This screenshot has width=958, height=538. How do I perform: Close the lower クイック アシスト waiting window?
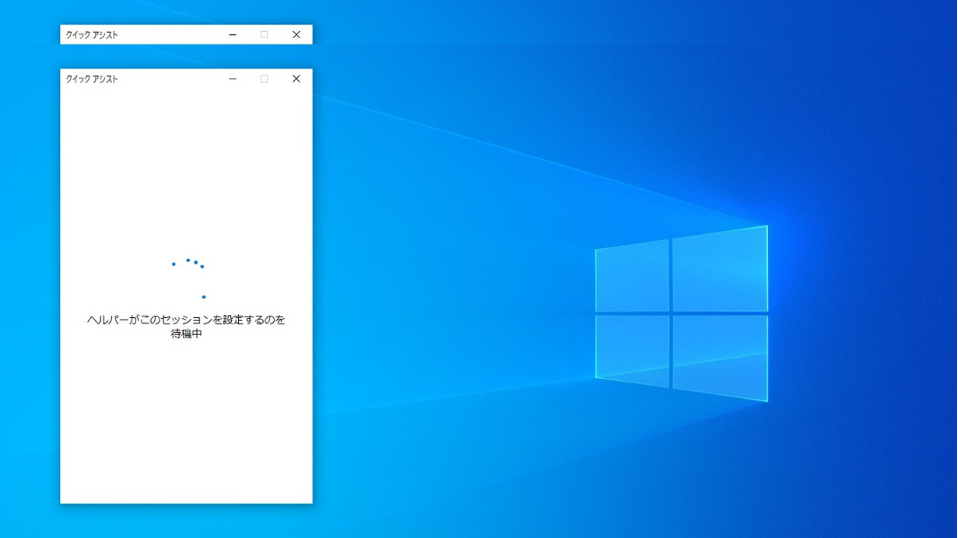click(296, 79)
